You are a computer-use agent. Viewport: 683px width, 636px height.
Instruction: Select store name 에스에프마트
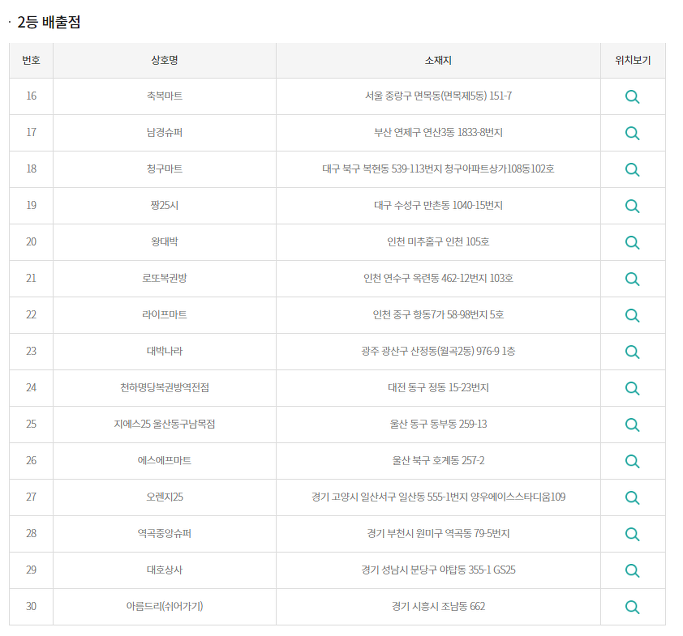165,460
